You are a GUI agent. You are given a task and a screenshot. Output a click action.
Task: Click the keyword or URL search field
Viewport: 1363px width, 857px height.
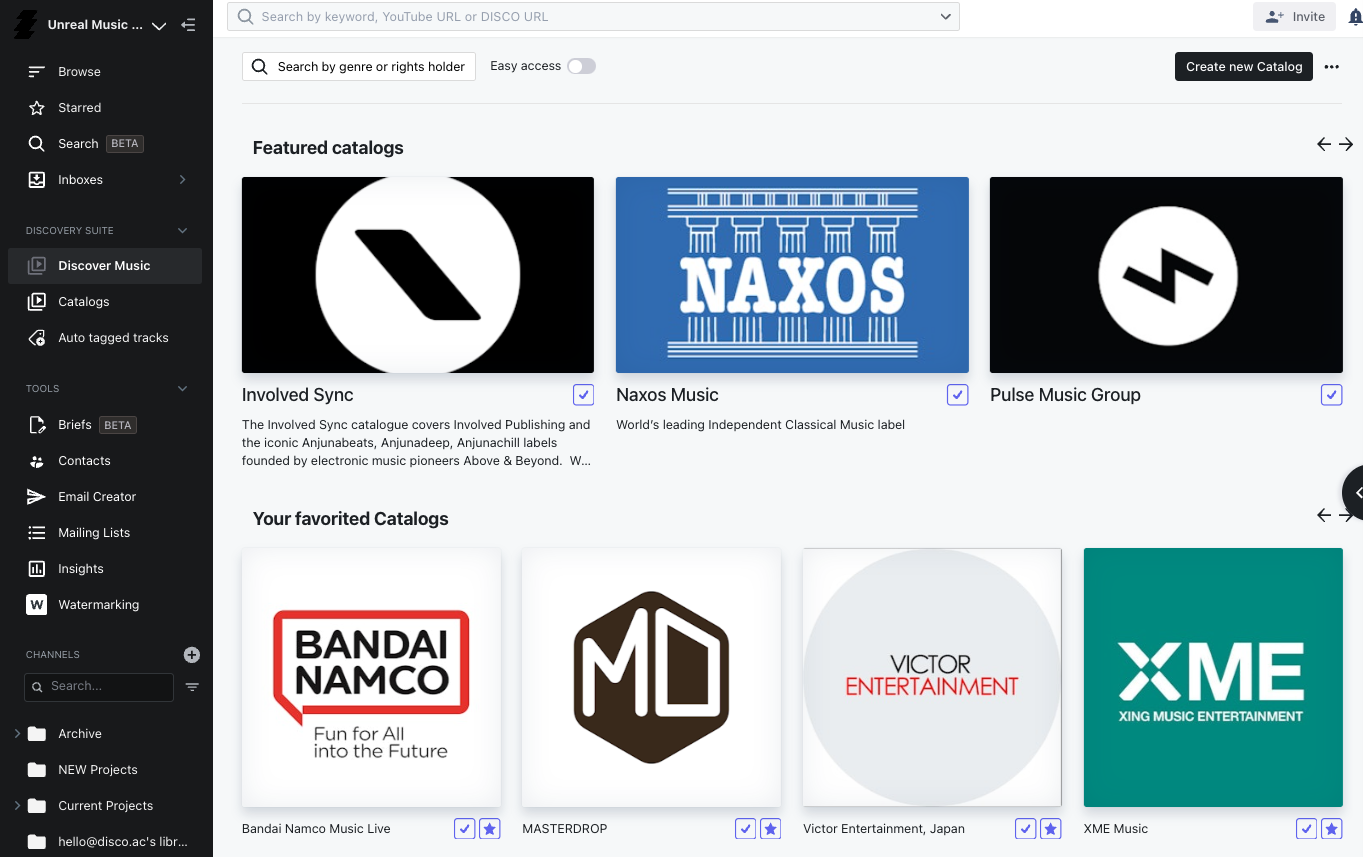pyautogui.click(x=593, y=17)
